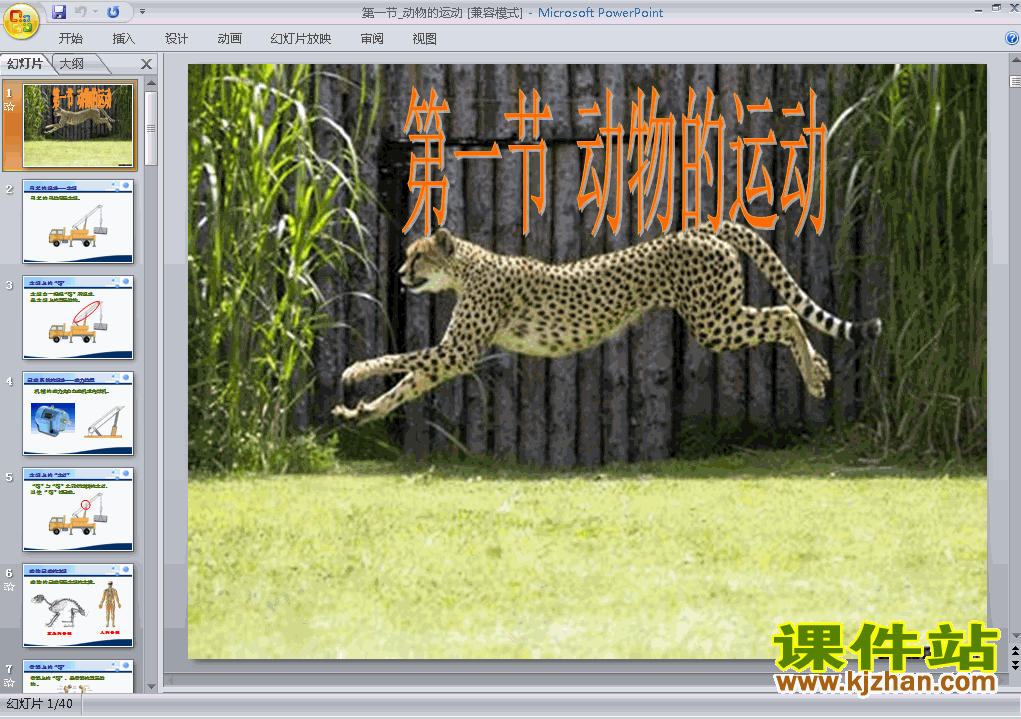Click thumbnail pane scroll up arrow
The image size is (1021, 719).
coord(151,83)
